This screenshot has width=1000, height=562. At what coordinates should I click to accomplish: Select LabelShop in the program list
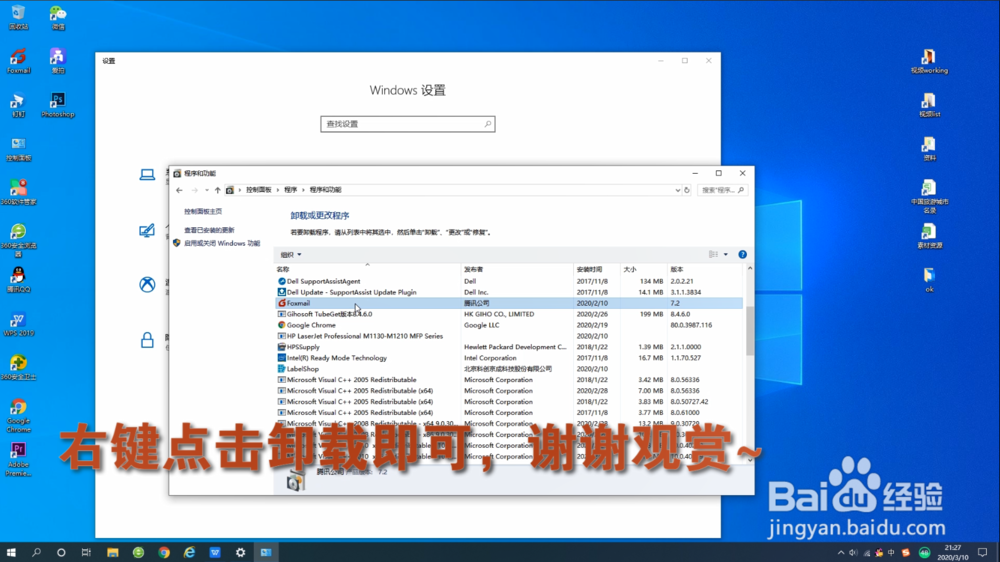(x=508, y=369)
